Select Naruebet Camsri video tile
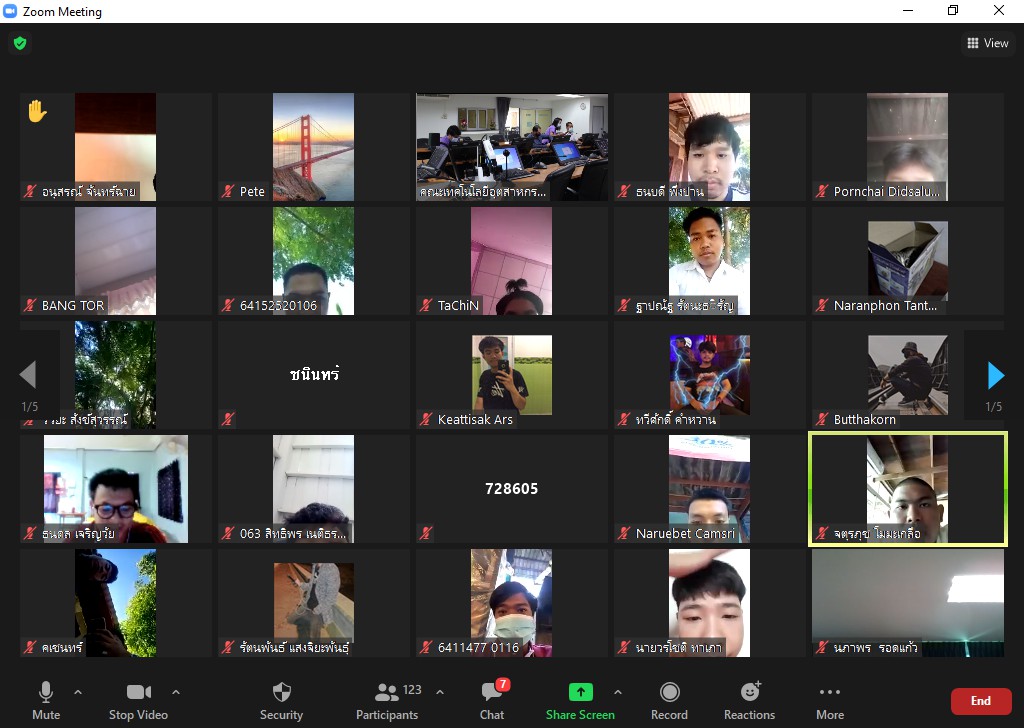This screenshot has width=1024, height=728. tap(709, 489)
